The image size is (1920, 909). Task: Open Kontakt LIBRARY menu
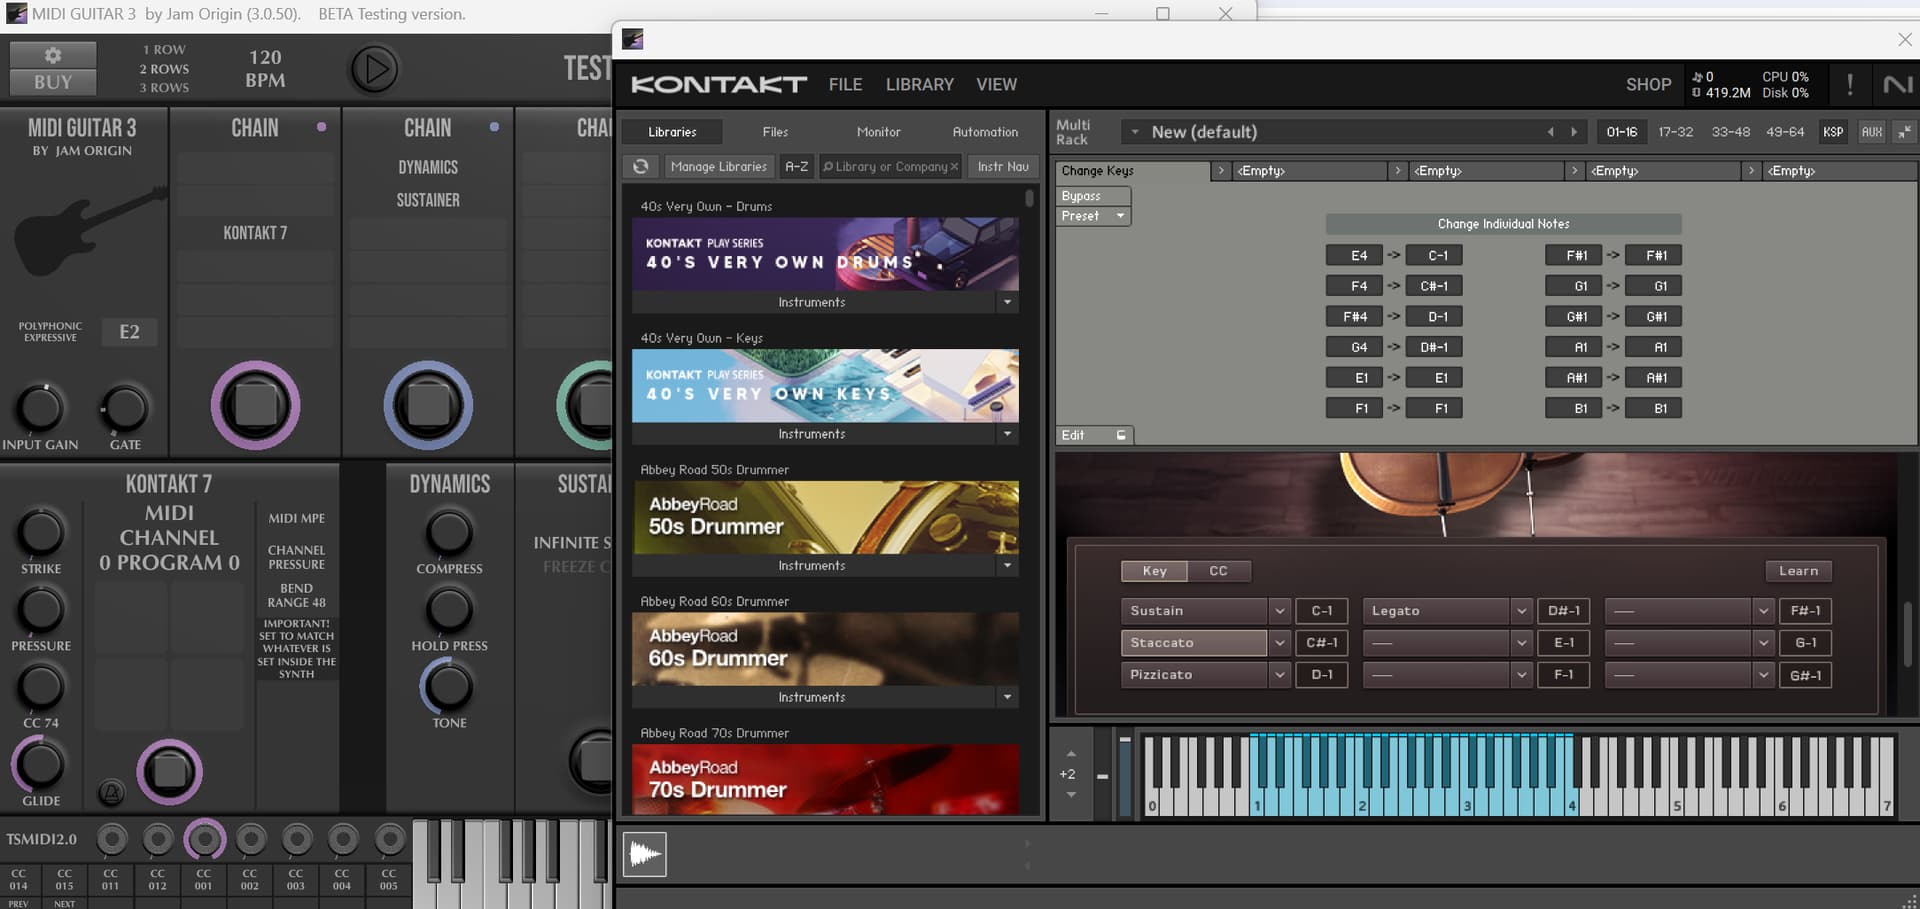pyautogui.click(x=919, y=85)
